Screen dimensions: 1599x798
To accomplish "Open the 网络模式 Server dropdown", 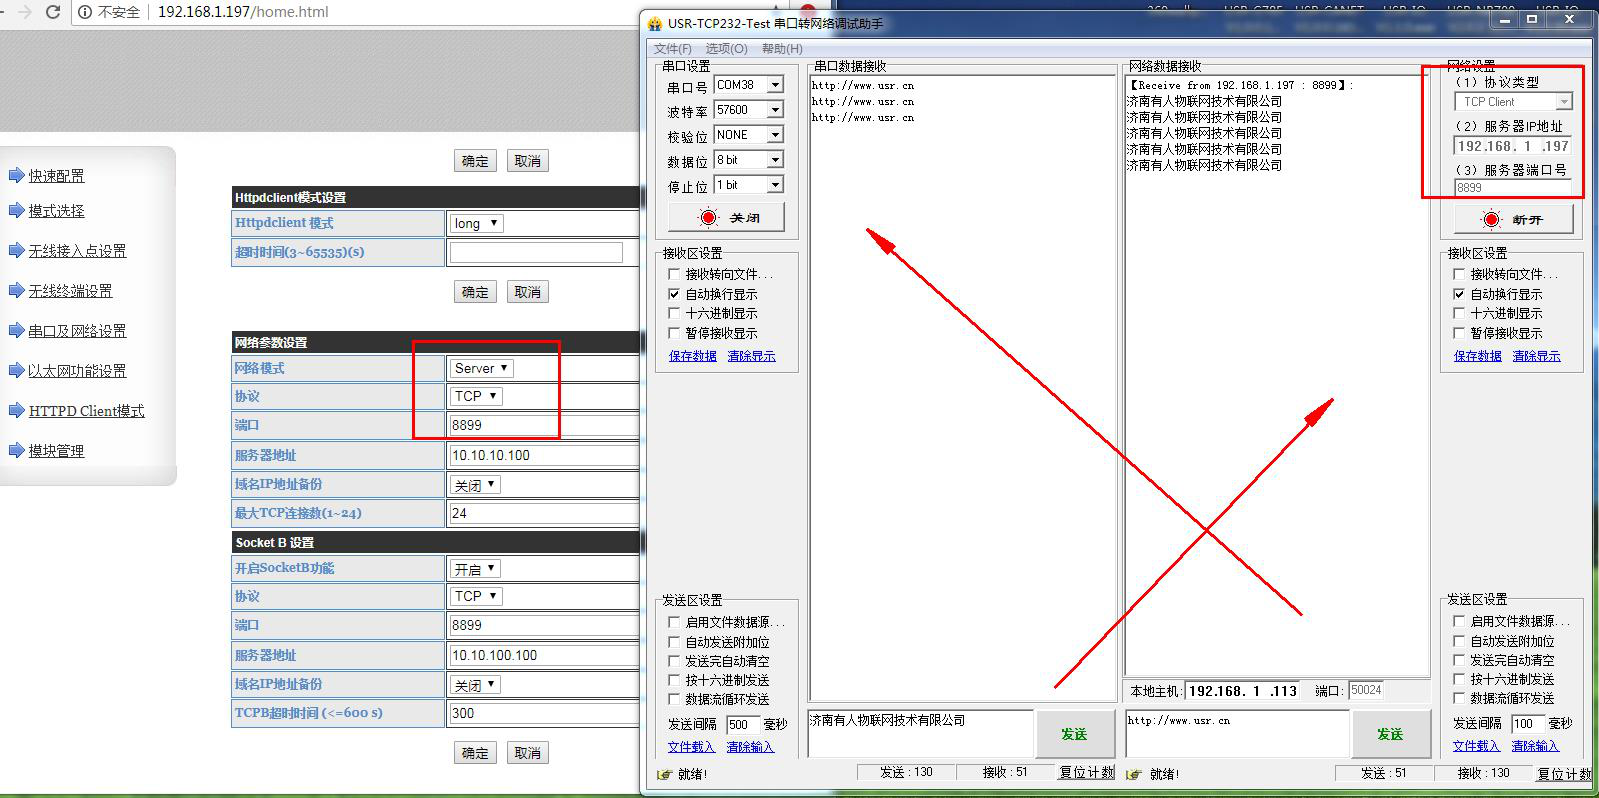I will [x=481, y=368].
